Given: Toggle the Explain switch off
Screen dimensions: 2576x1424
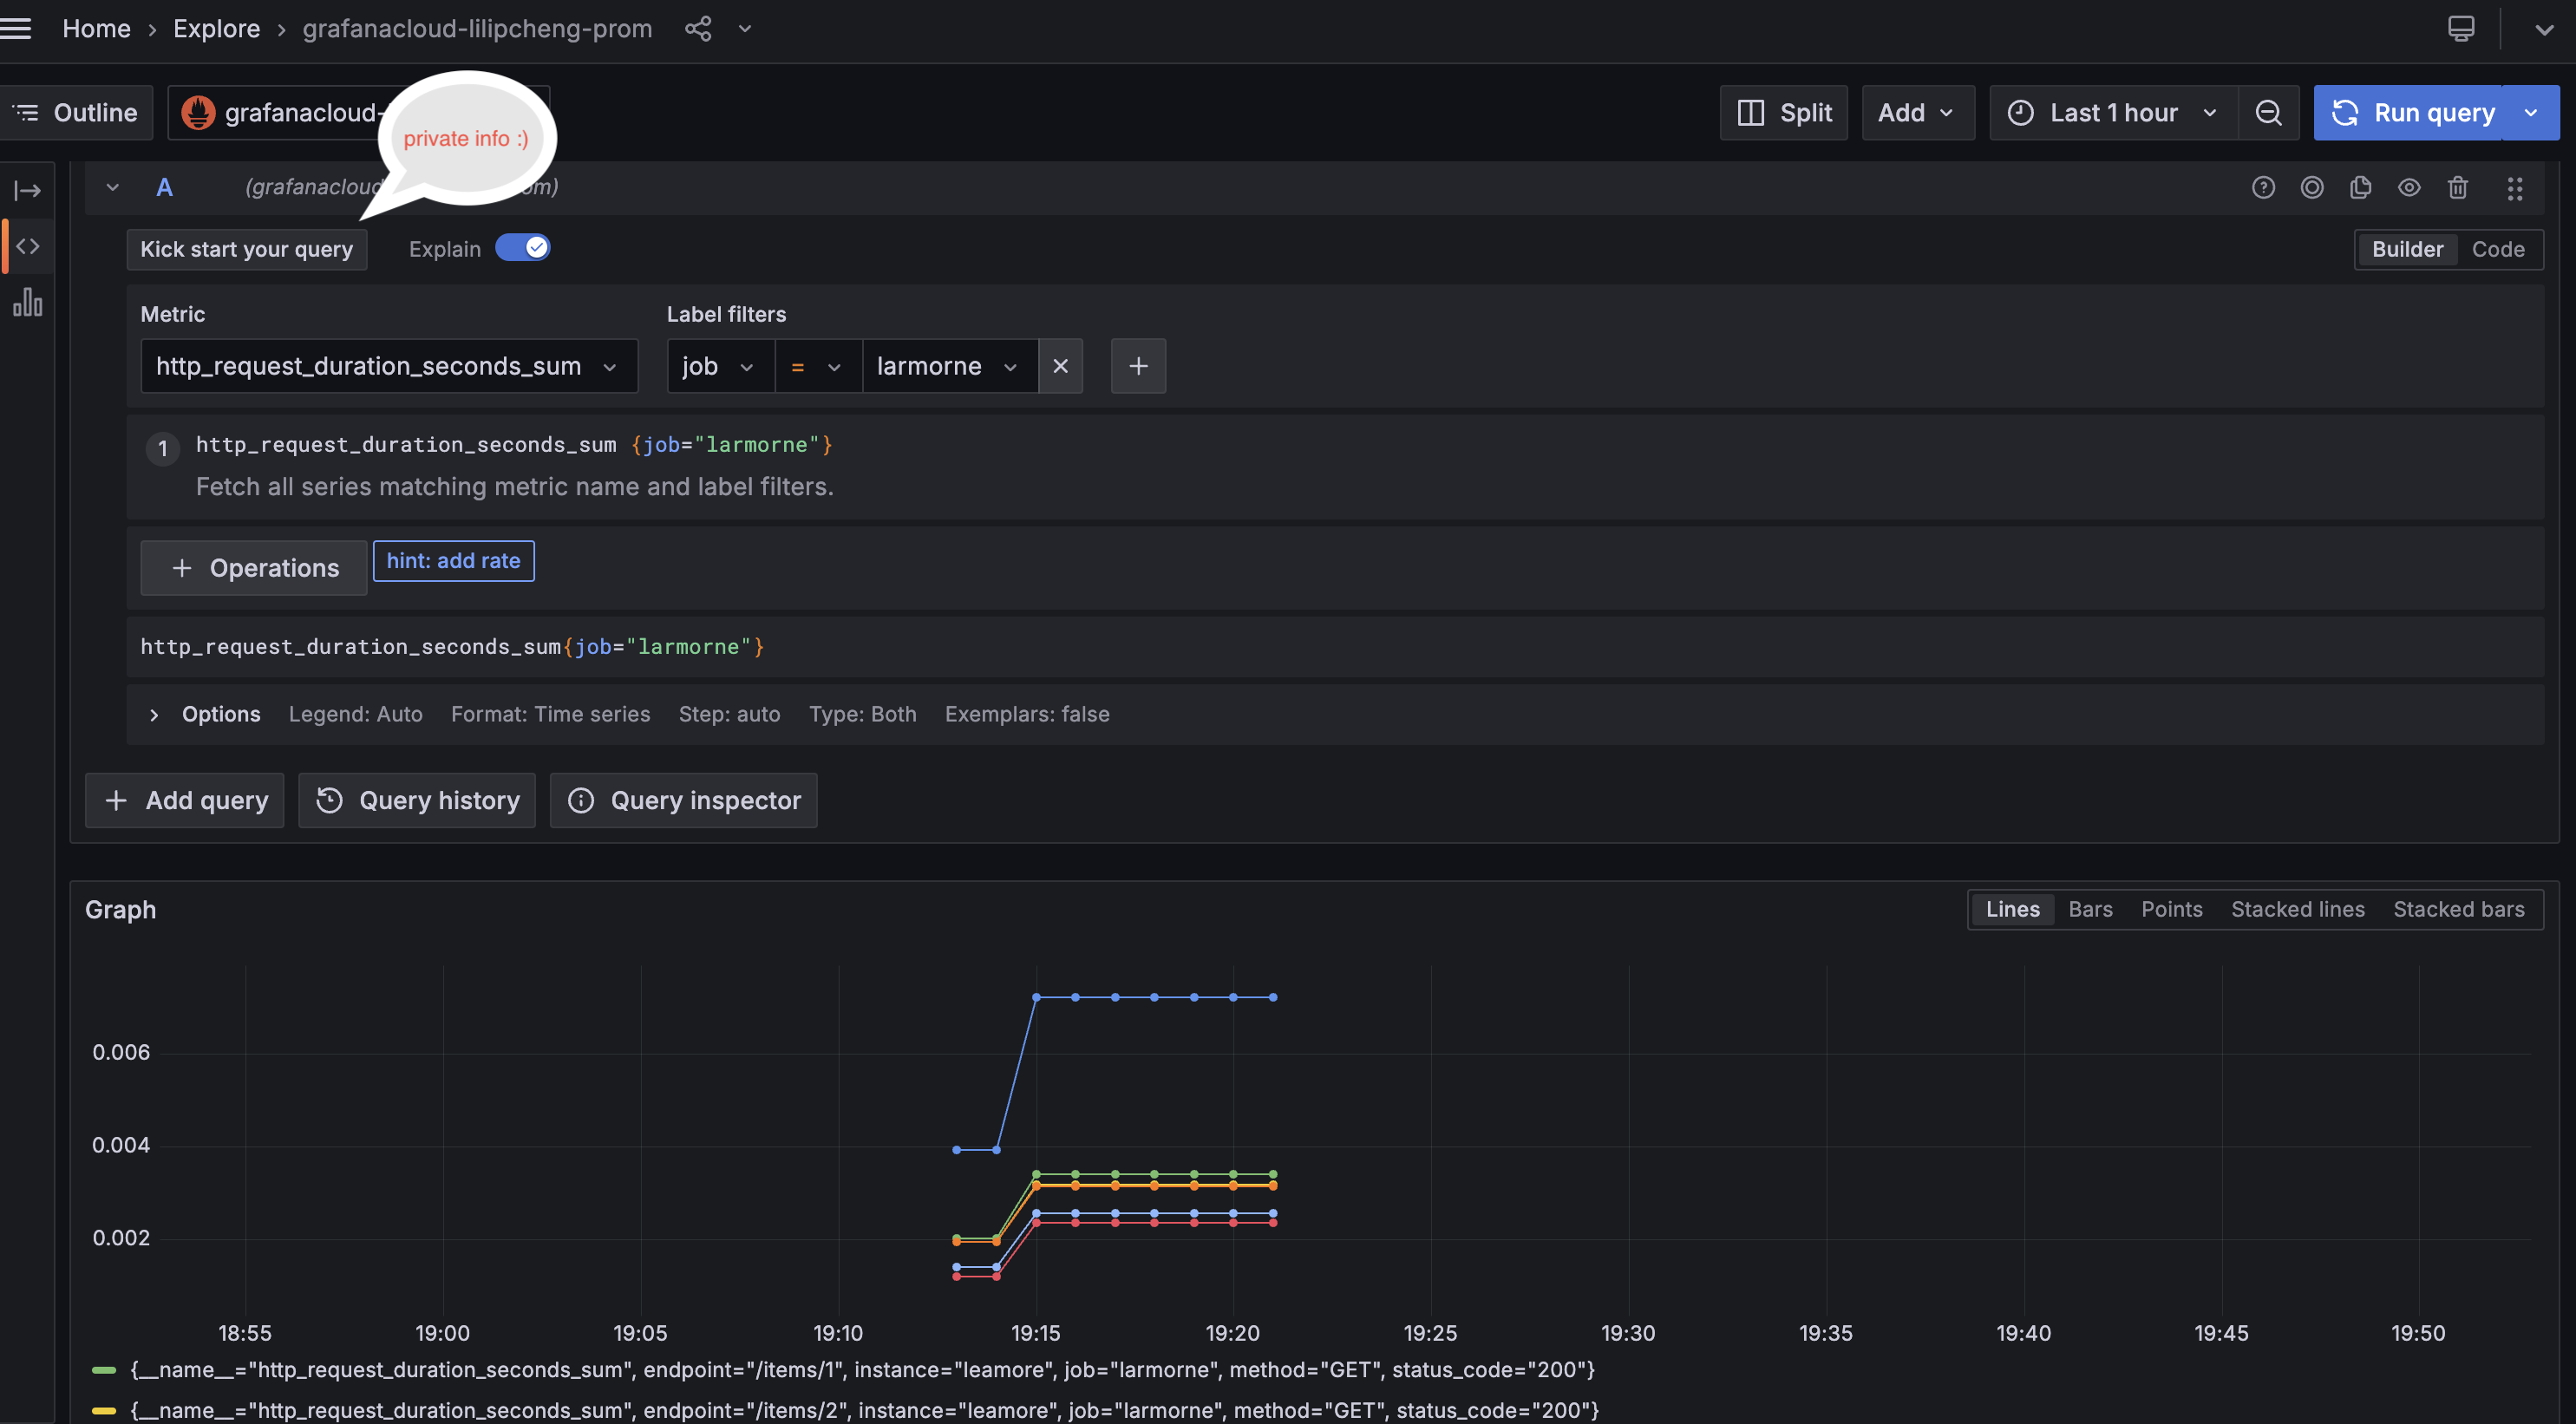Looking at the screenshot, I should (523, 248).
